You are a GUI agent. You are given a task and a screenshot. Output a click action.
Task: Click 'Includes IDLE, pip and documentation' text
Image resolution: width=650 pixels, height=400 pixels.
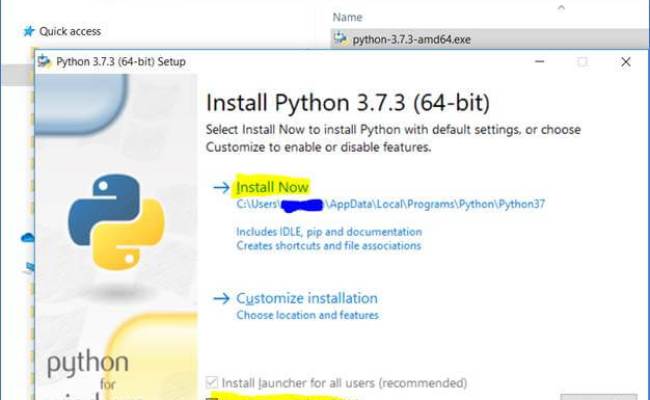[x=329, y=232]
